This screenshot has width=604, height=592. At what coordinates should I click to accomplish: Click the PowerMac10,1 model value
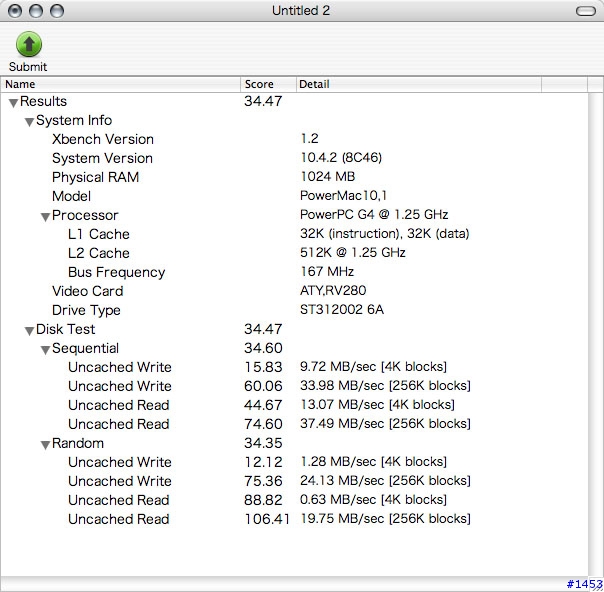point(343,196)
